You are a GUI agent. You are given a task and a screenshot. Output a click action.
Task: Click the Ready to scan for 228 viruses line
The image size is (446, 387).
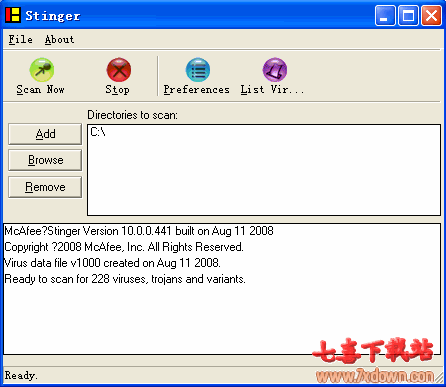pyautogui.click(x=125, y=279)
